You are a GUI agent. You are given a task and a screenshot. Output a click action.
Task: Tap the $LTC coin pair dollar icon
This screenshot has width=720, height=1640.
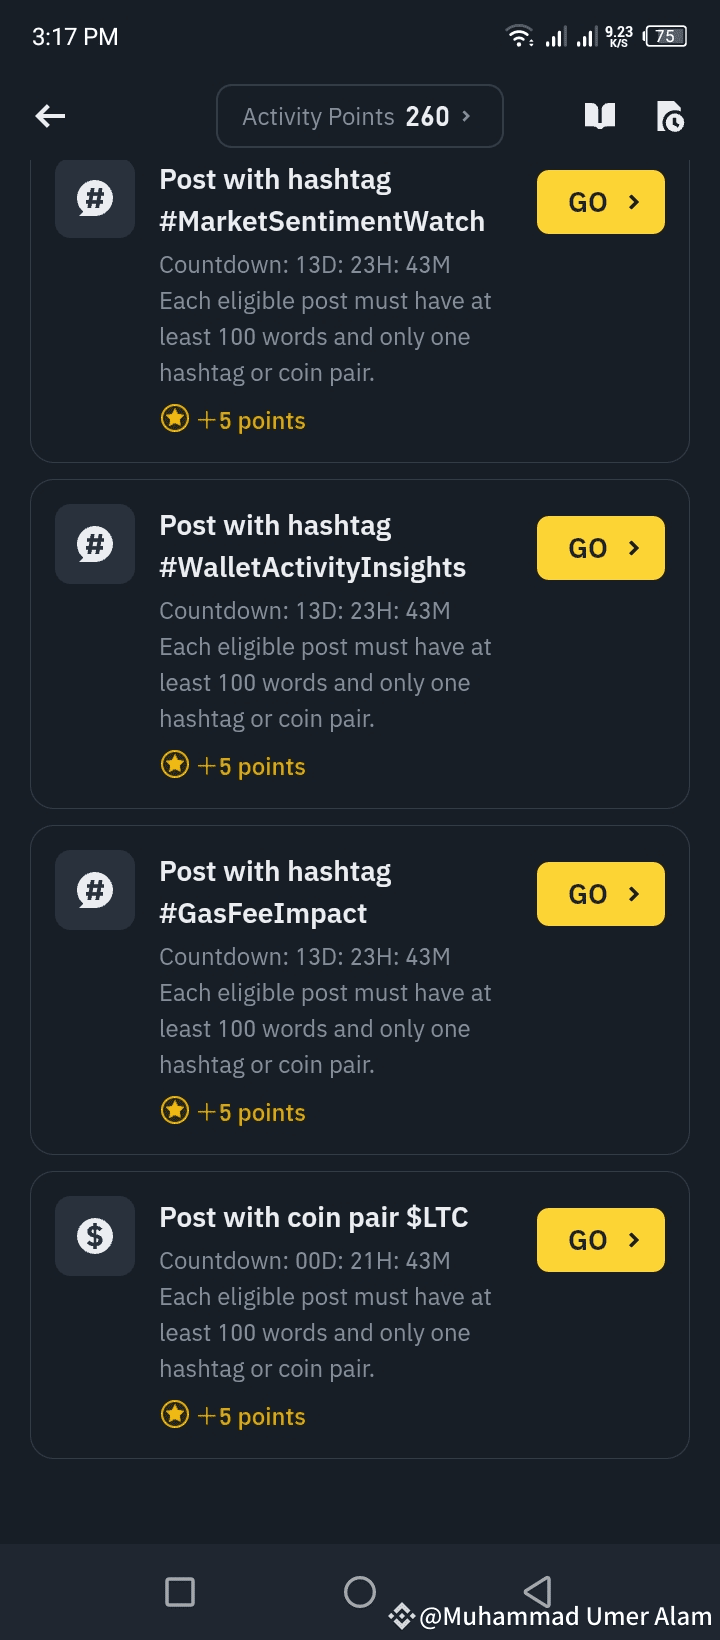95,1236
